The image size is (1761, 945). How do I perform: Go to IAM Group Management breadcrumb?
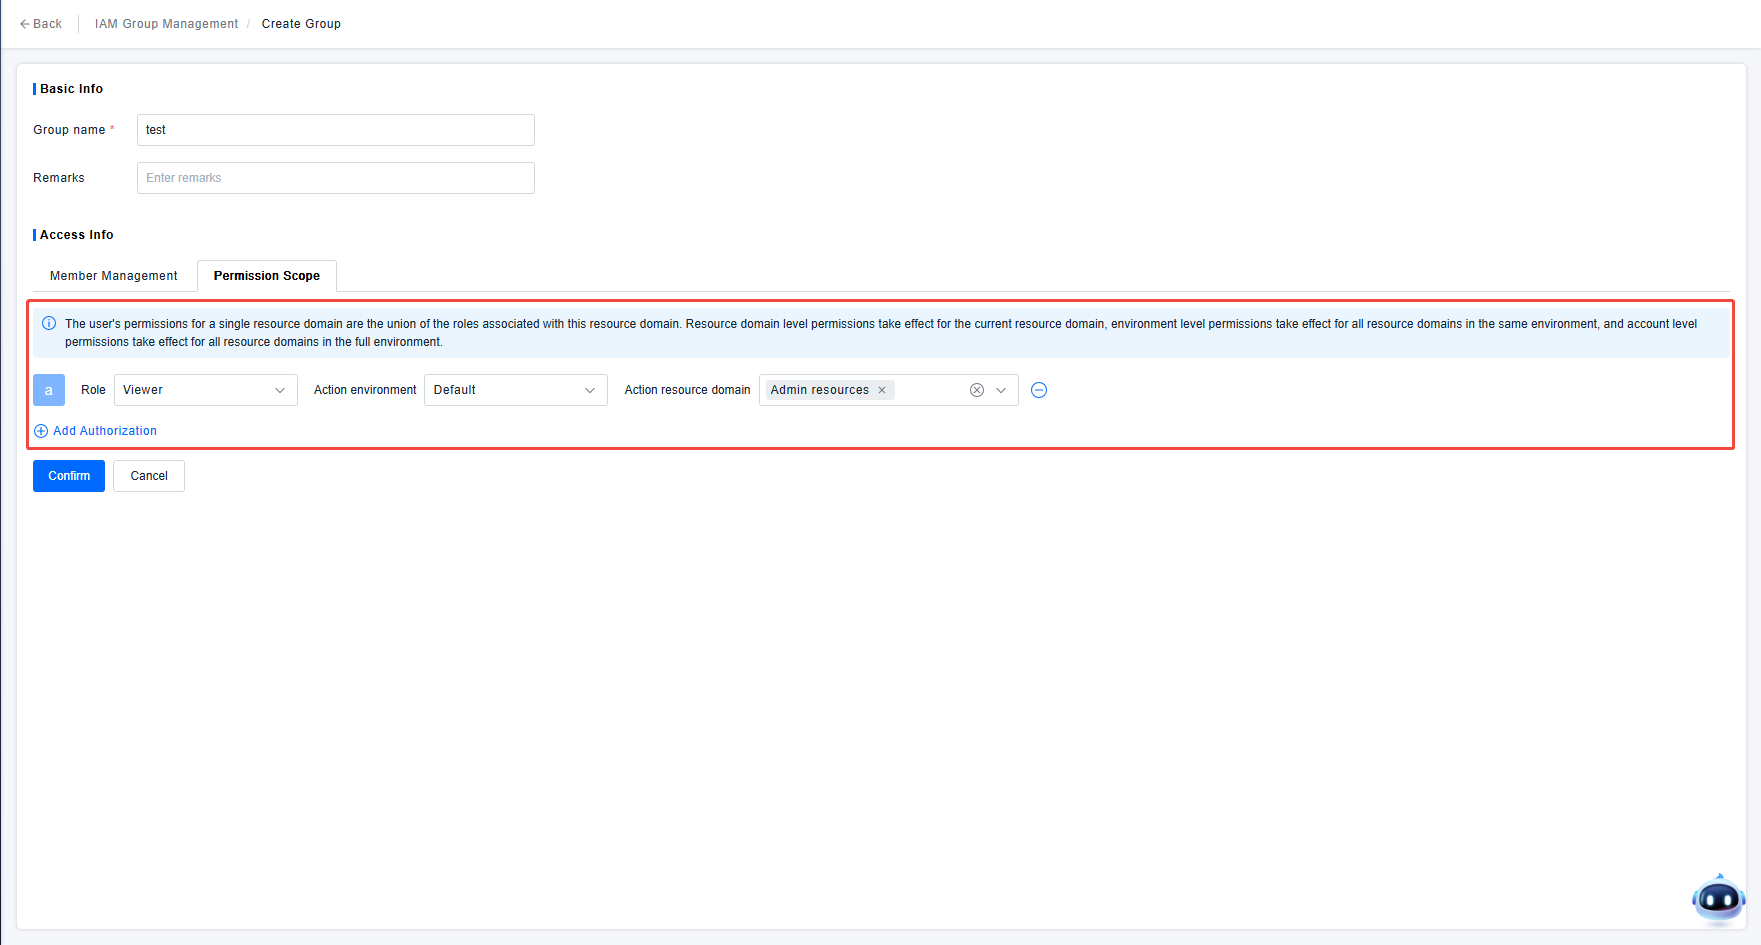(x=166, y=24)
